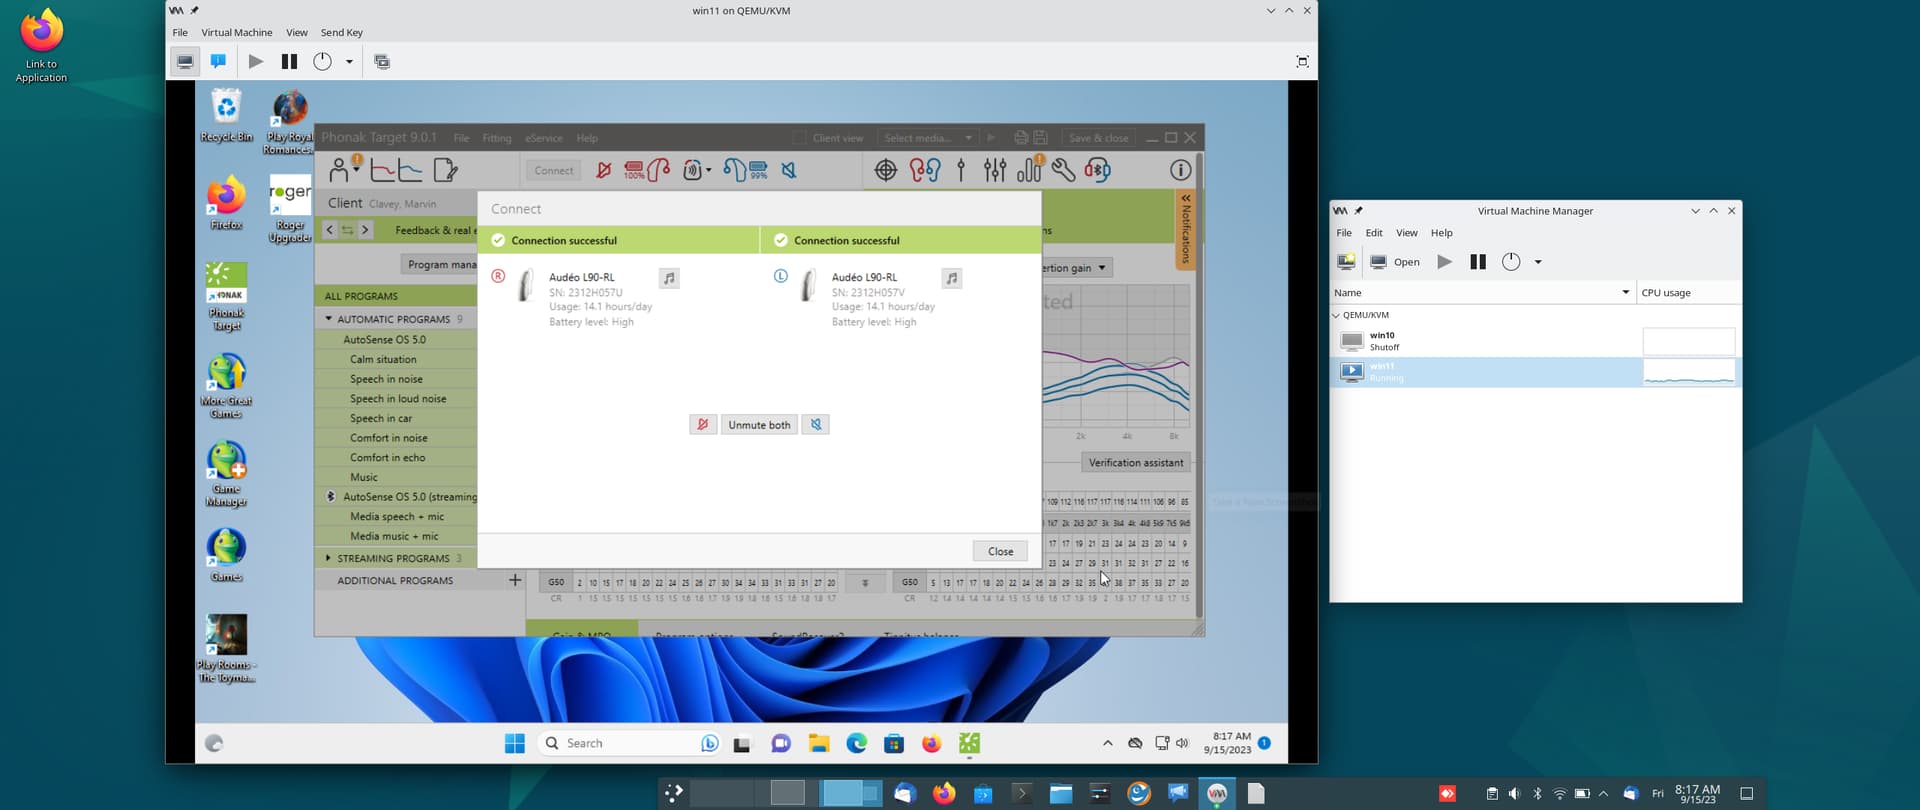Play melody on left Audéo L90-RL
1920x810 pixels.
coord(952,278)
